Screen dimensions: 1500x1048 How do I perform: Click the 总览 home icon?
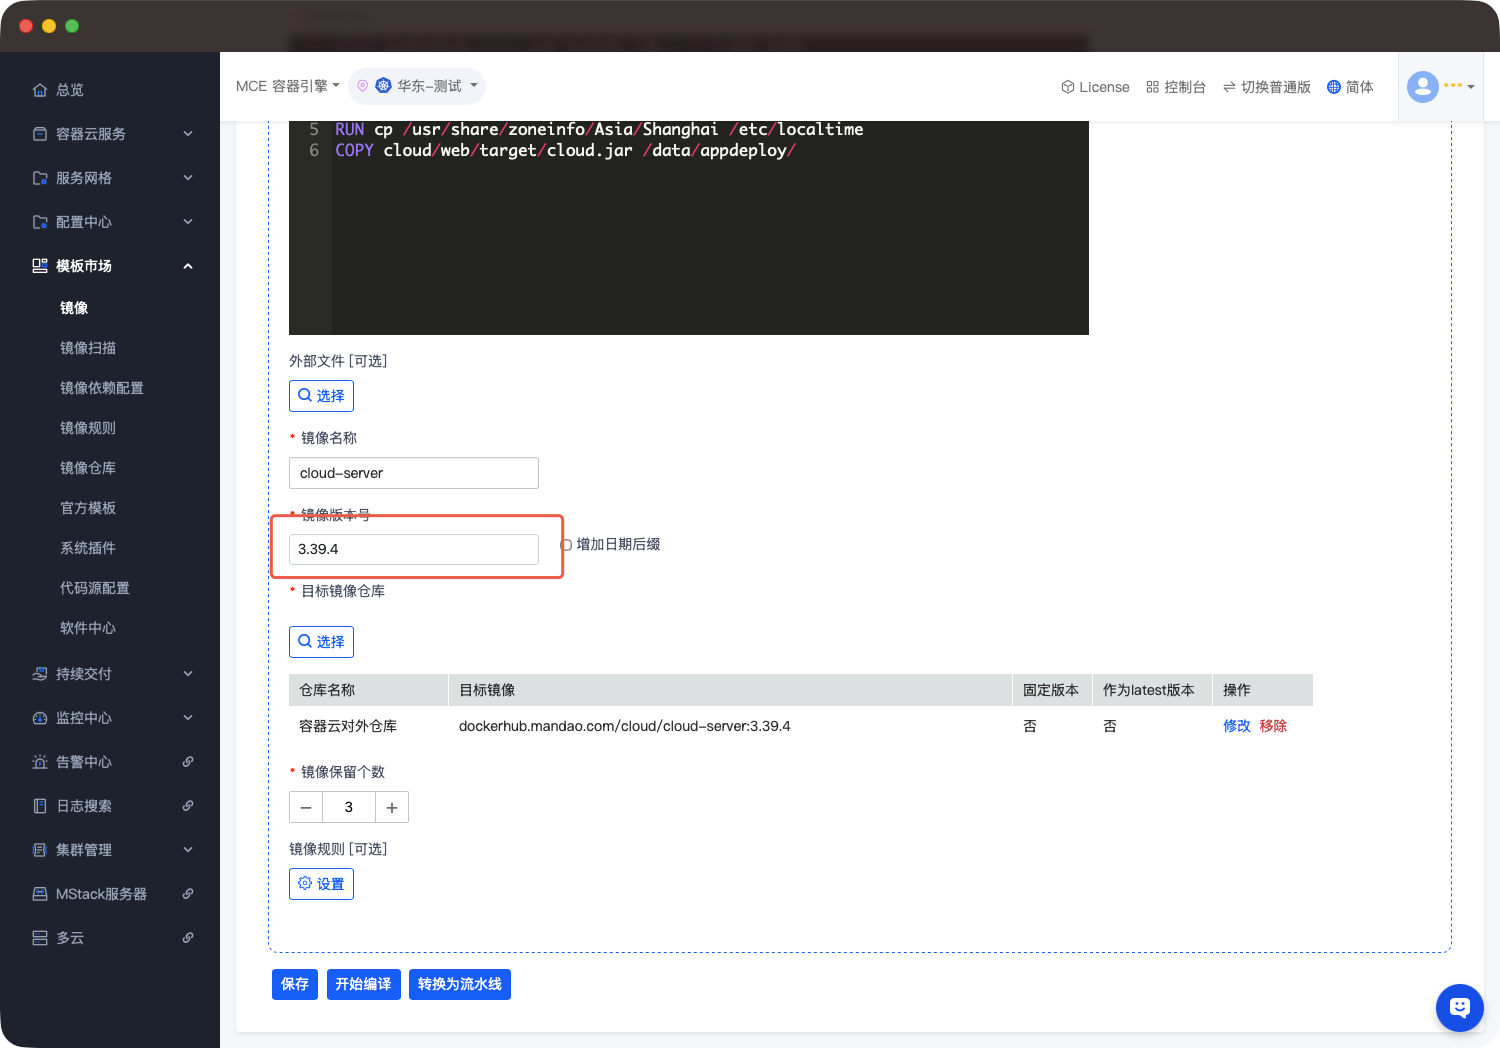click(x=40, y=90)
